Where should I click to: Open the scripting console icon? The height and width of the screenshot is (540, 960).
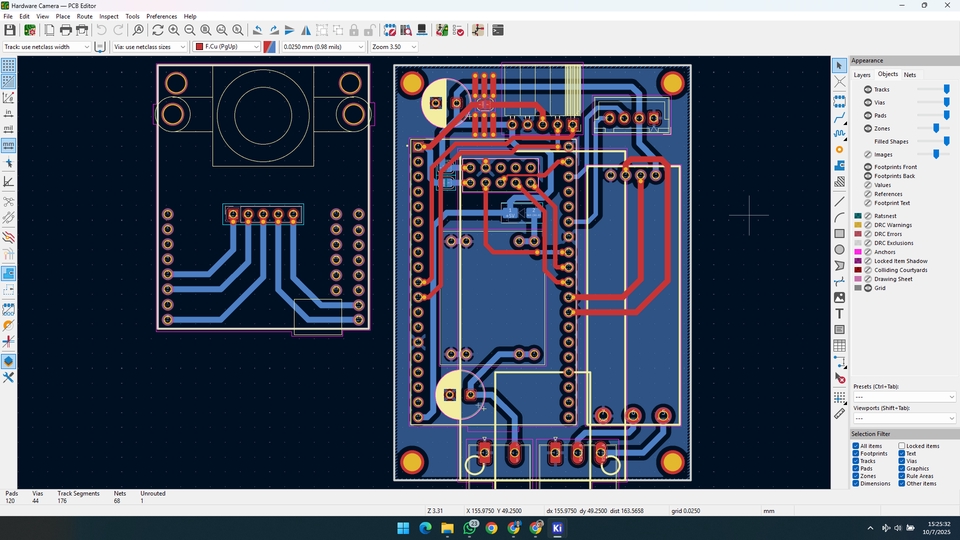point(498,31)
